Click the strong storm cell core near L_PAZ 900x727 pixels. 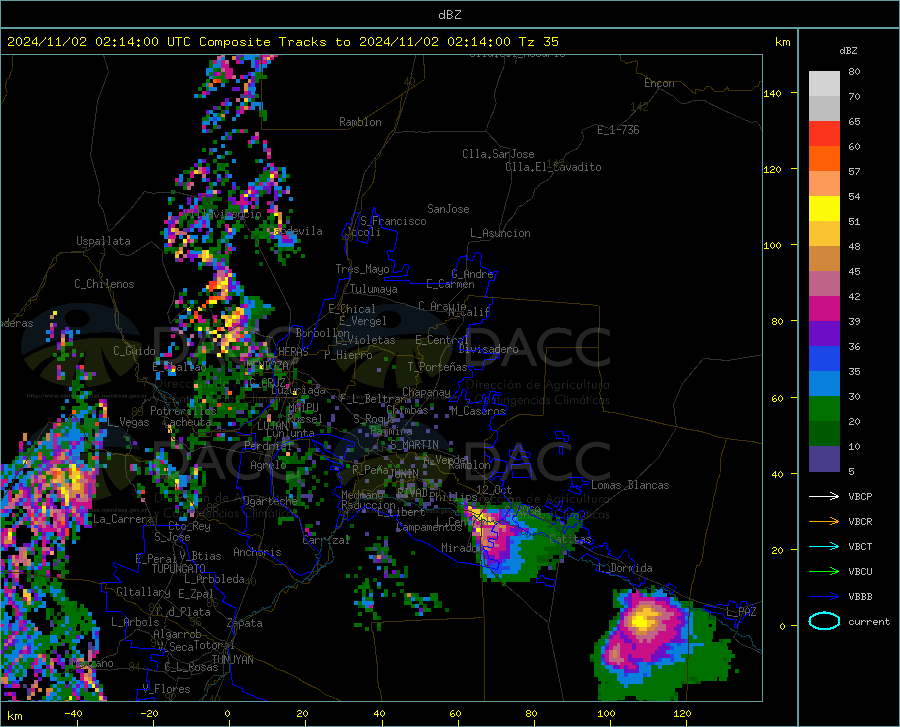tap(642, 620)
